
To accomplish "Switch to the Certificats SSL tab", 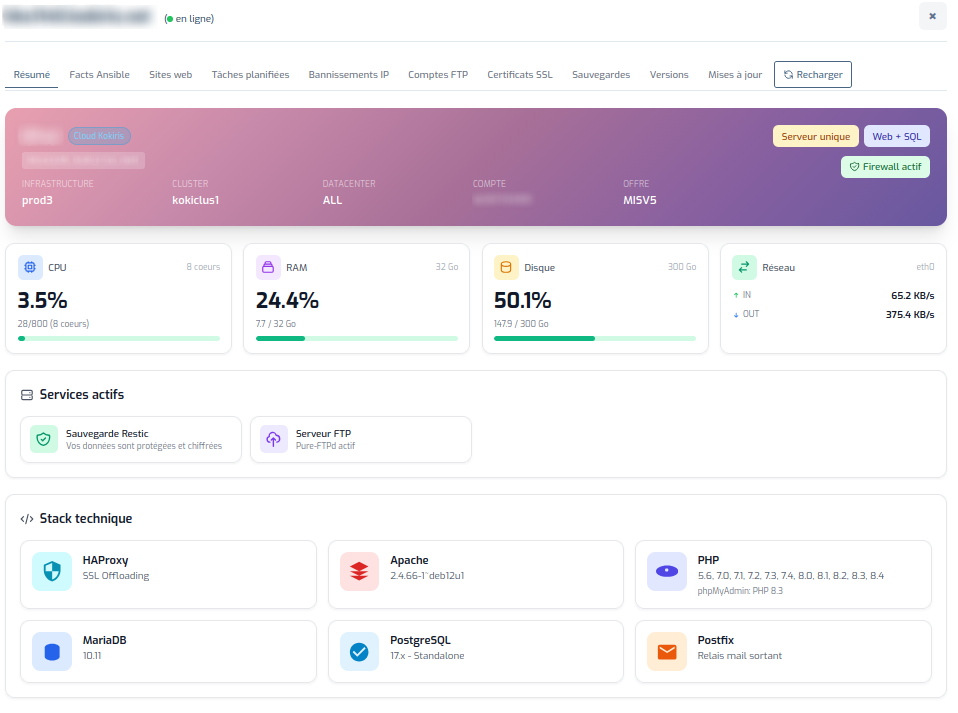I will (x=519, y=74).
